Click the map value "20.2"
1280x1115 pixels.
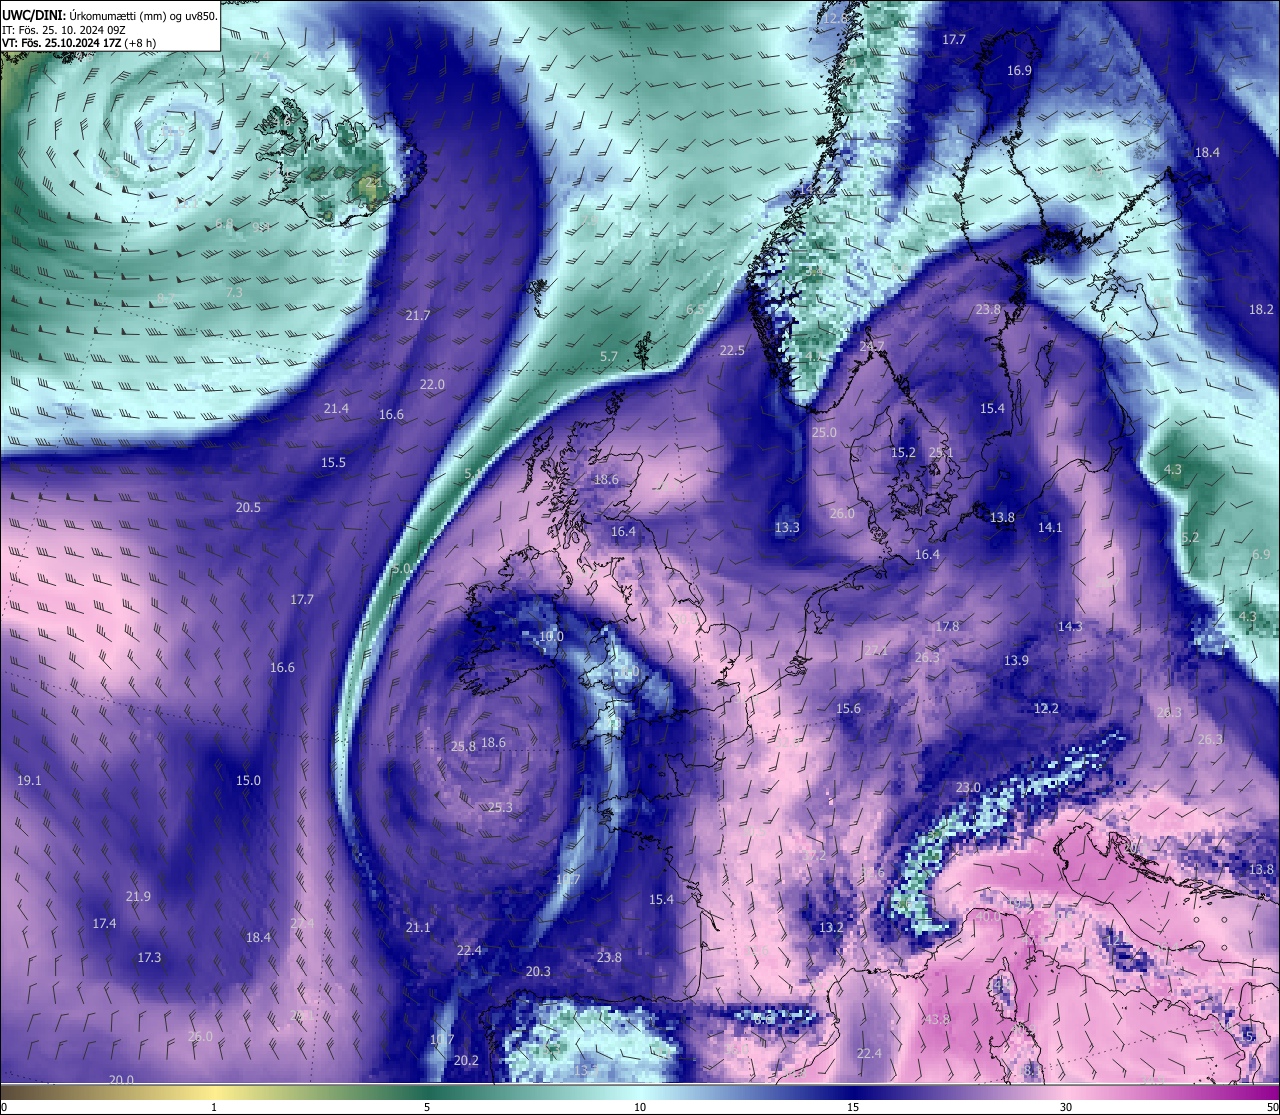tap(466, 1061)
